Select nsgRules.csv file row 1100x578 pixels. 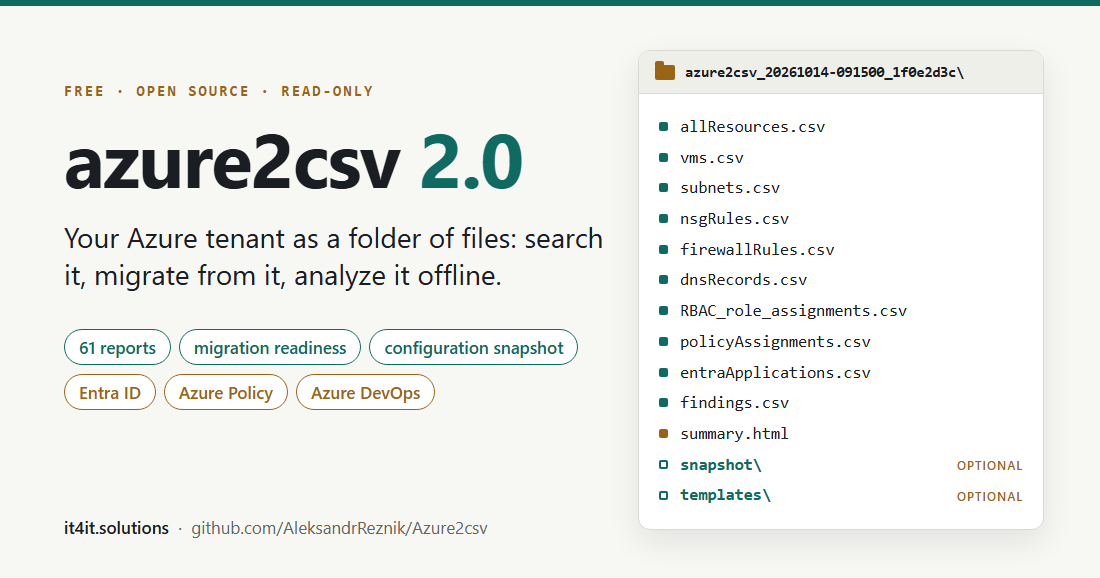coord(735,219)
